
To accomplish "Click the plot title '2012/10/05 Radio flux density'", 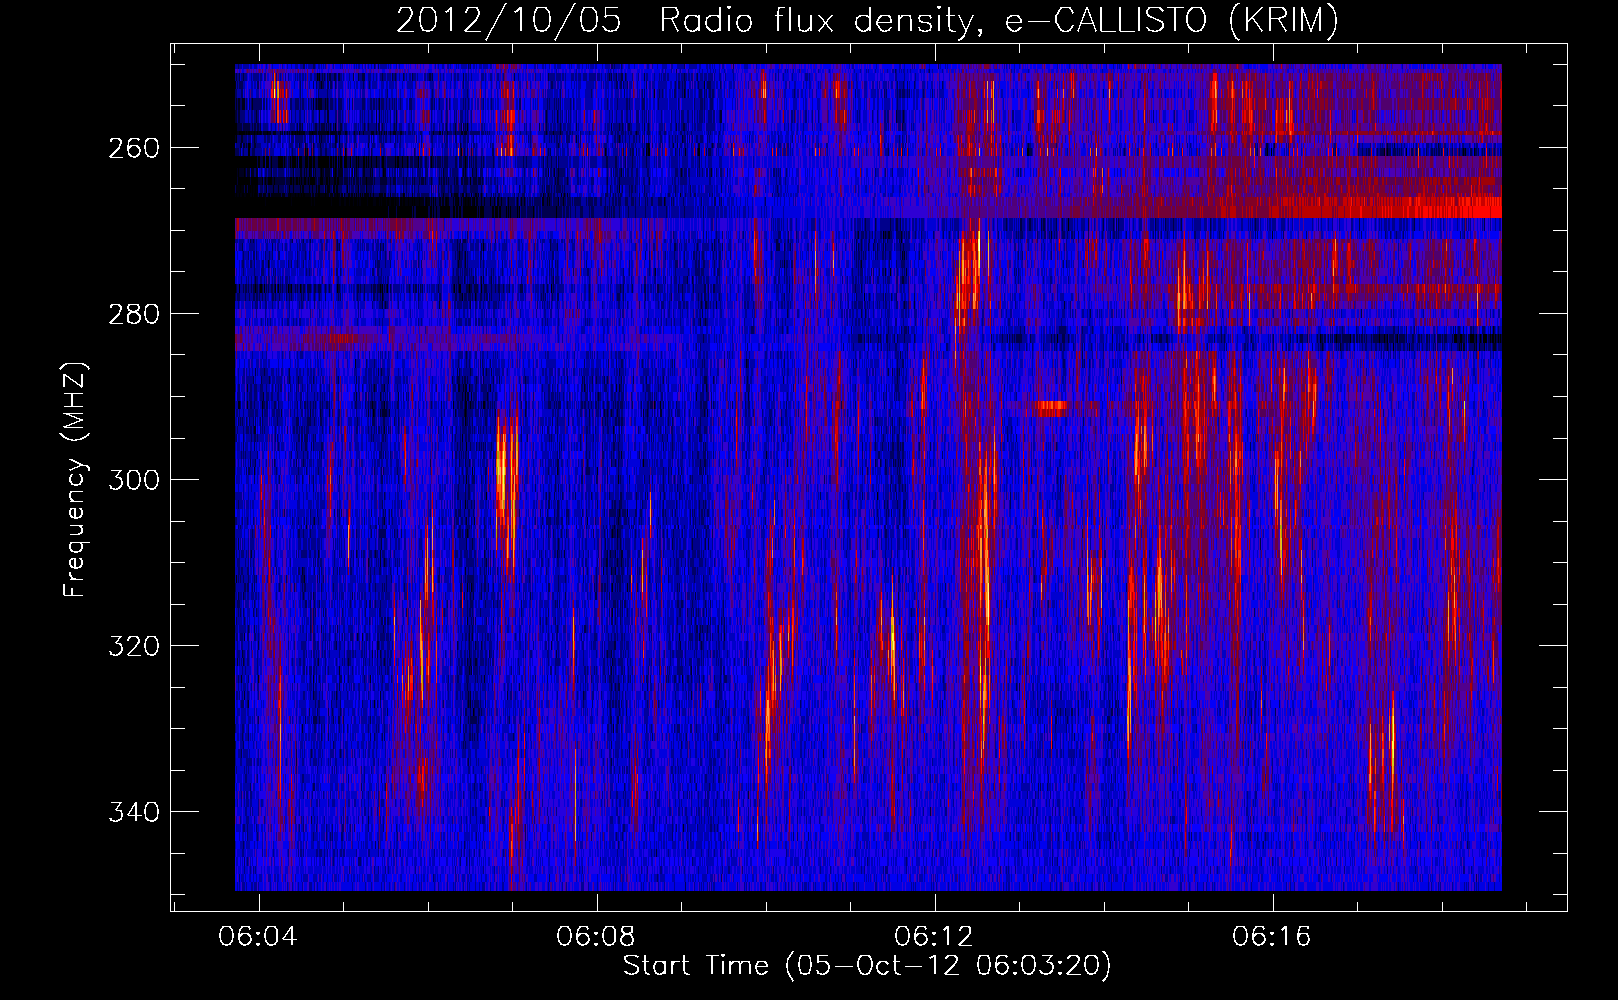I will 867,20.
